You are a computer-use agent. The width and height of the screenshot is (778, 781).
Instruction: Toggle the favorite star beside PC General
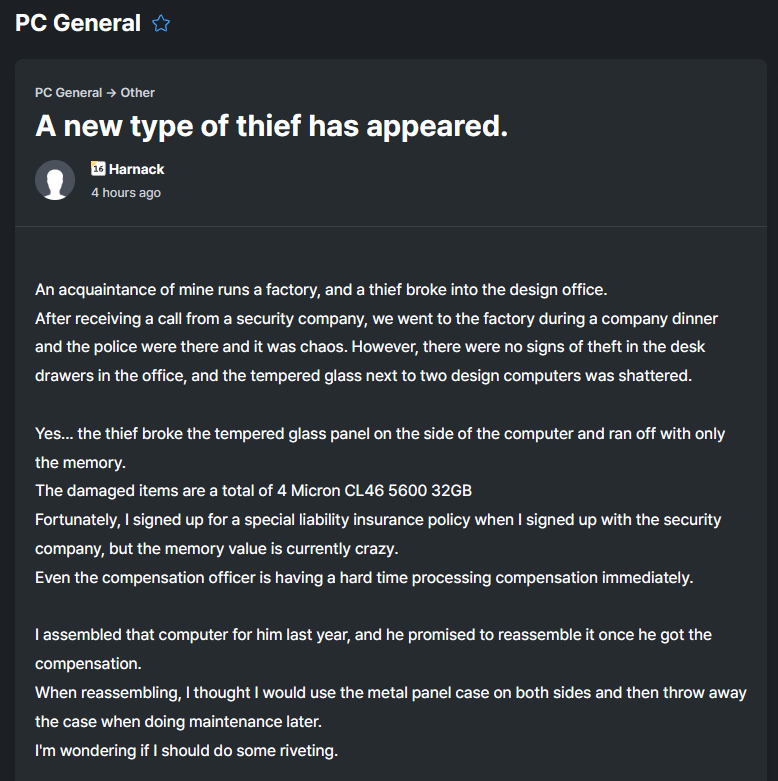coord(161,24)
